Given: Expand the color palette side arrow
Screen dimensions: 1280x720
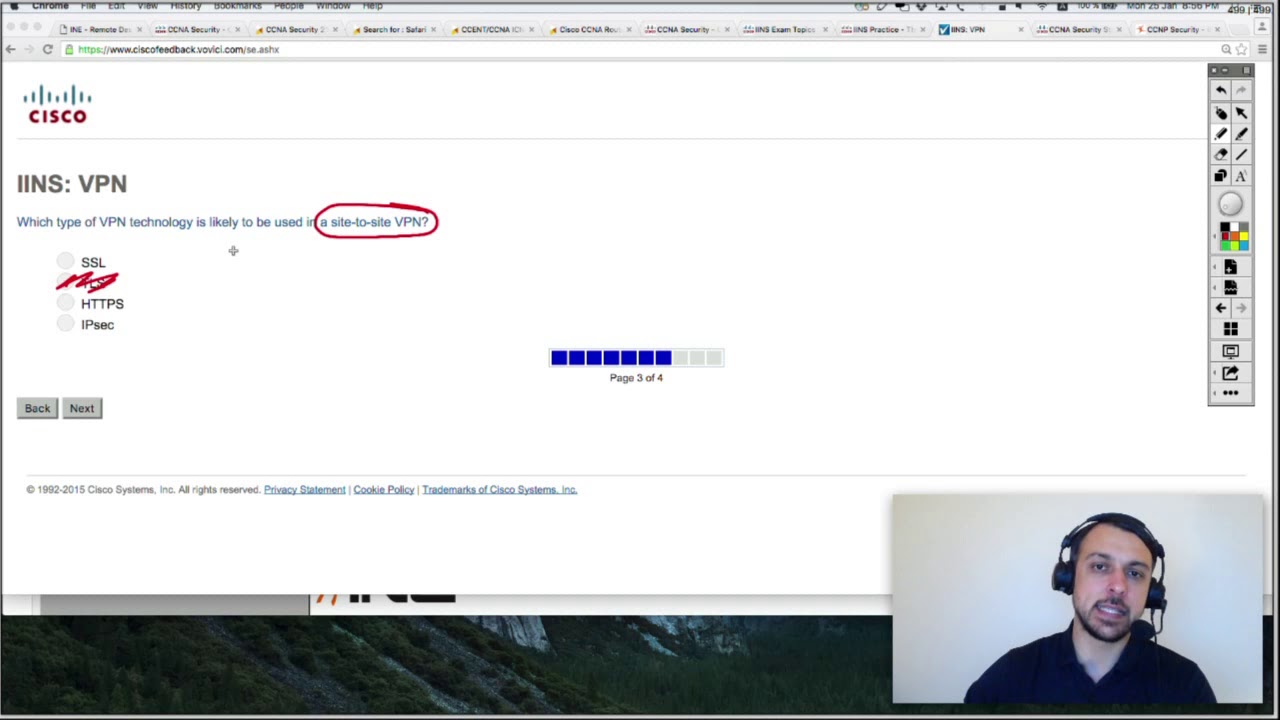Looking at the screenshot, I should tap(1214, 235).
